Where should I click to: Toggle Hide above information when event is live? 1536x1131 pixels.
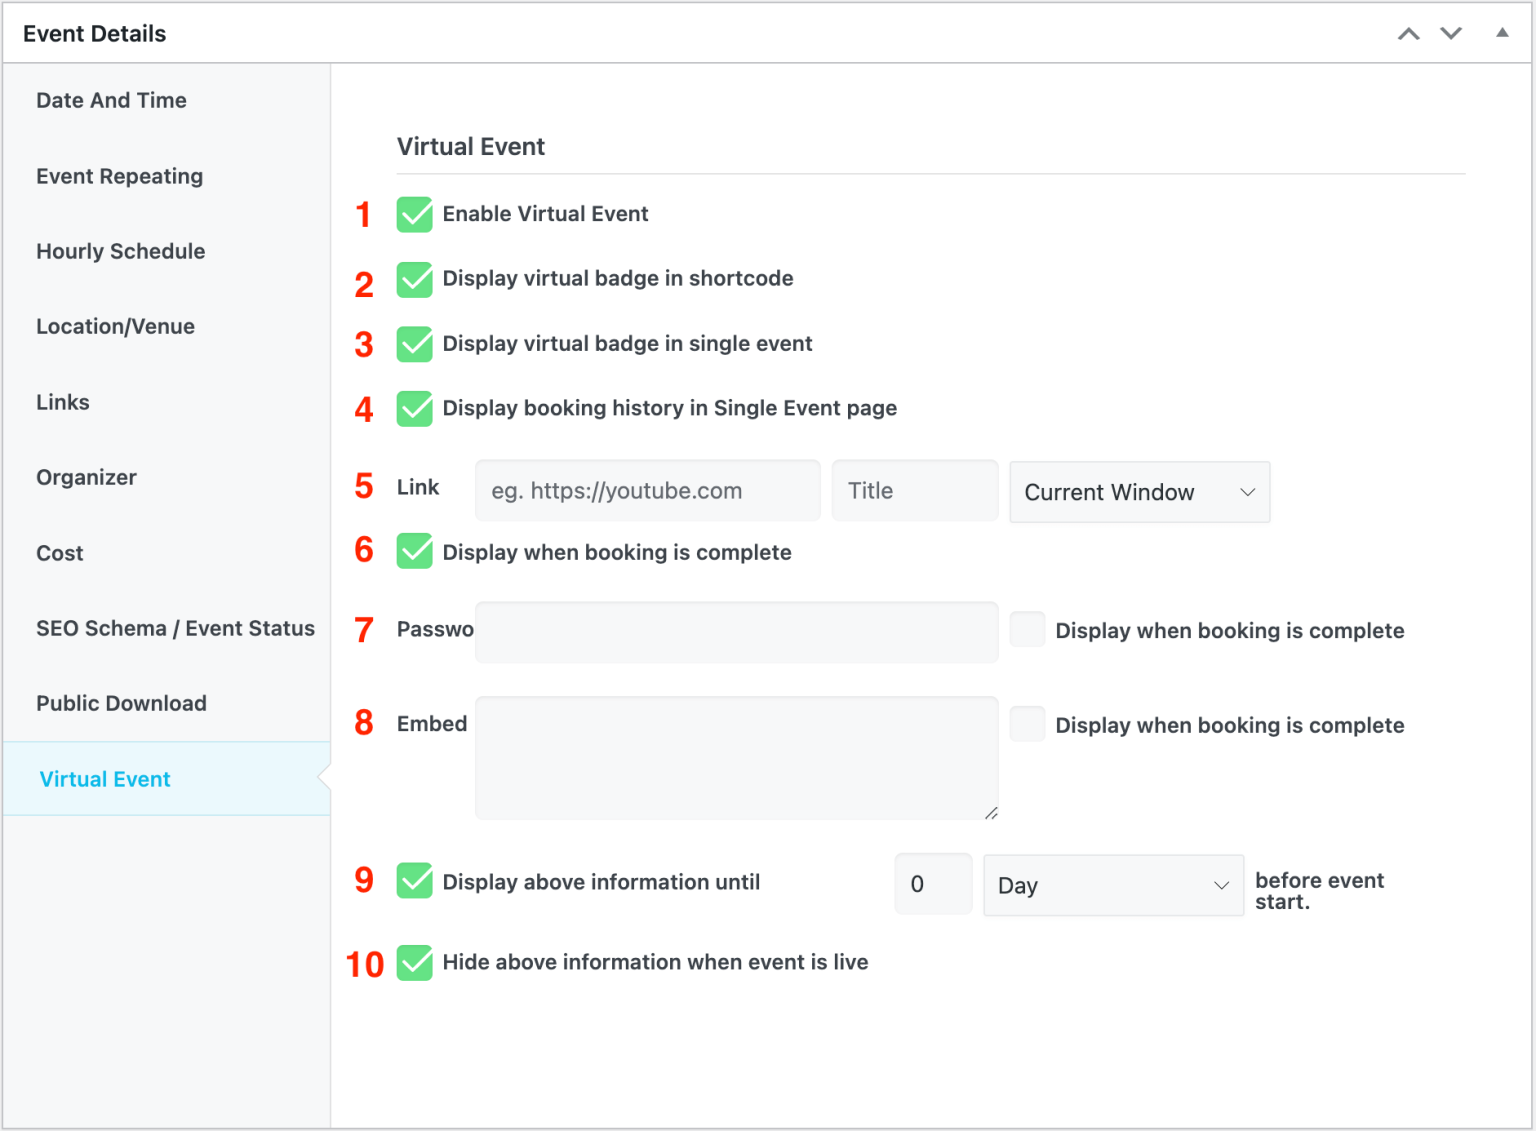pyautogui.click(x=414, y=963)
